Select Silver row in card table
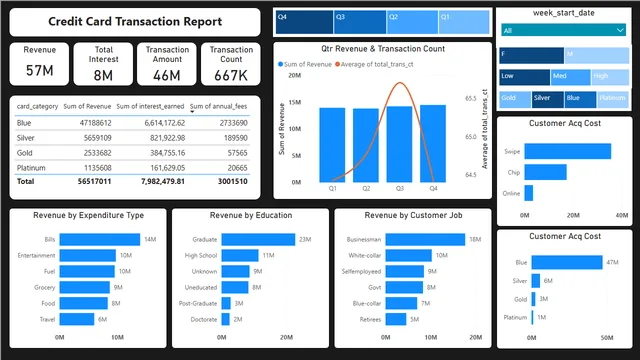This screenshot has height=360, width=640. pos(132,138)
